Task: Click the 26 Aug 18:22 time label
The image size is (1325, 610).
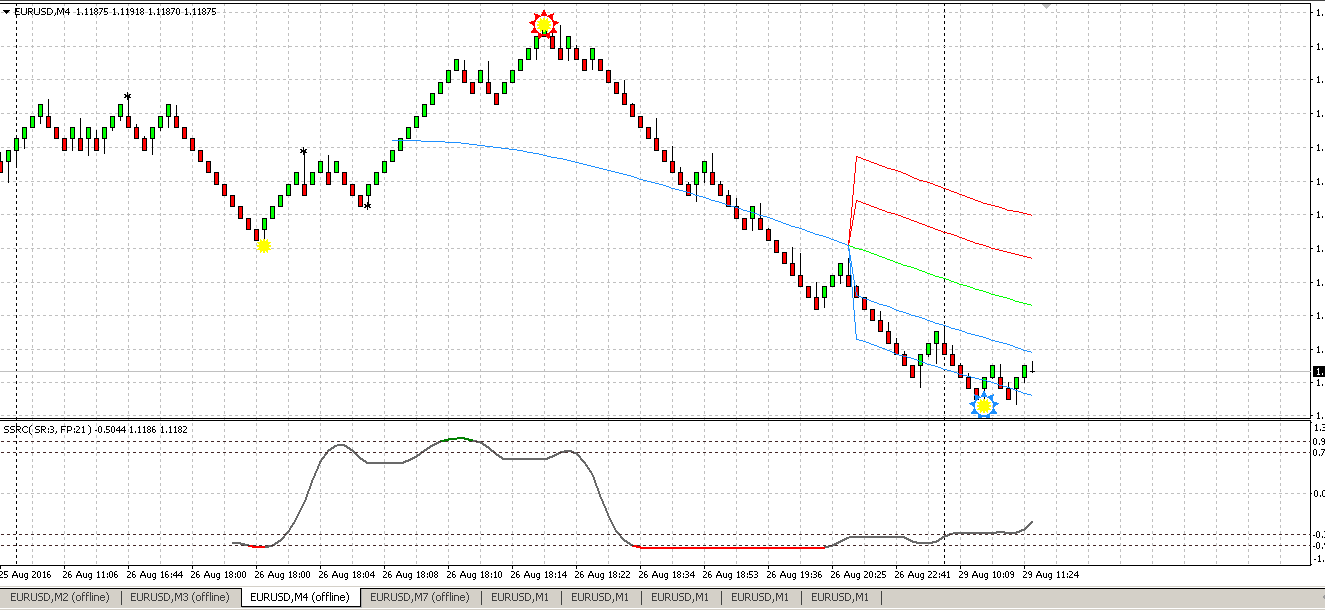Action: (x=604, y=575)
